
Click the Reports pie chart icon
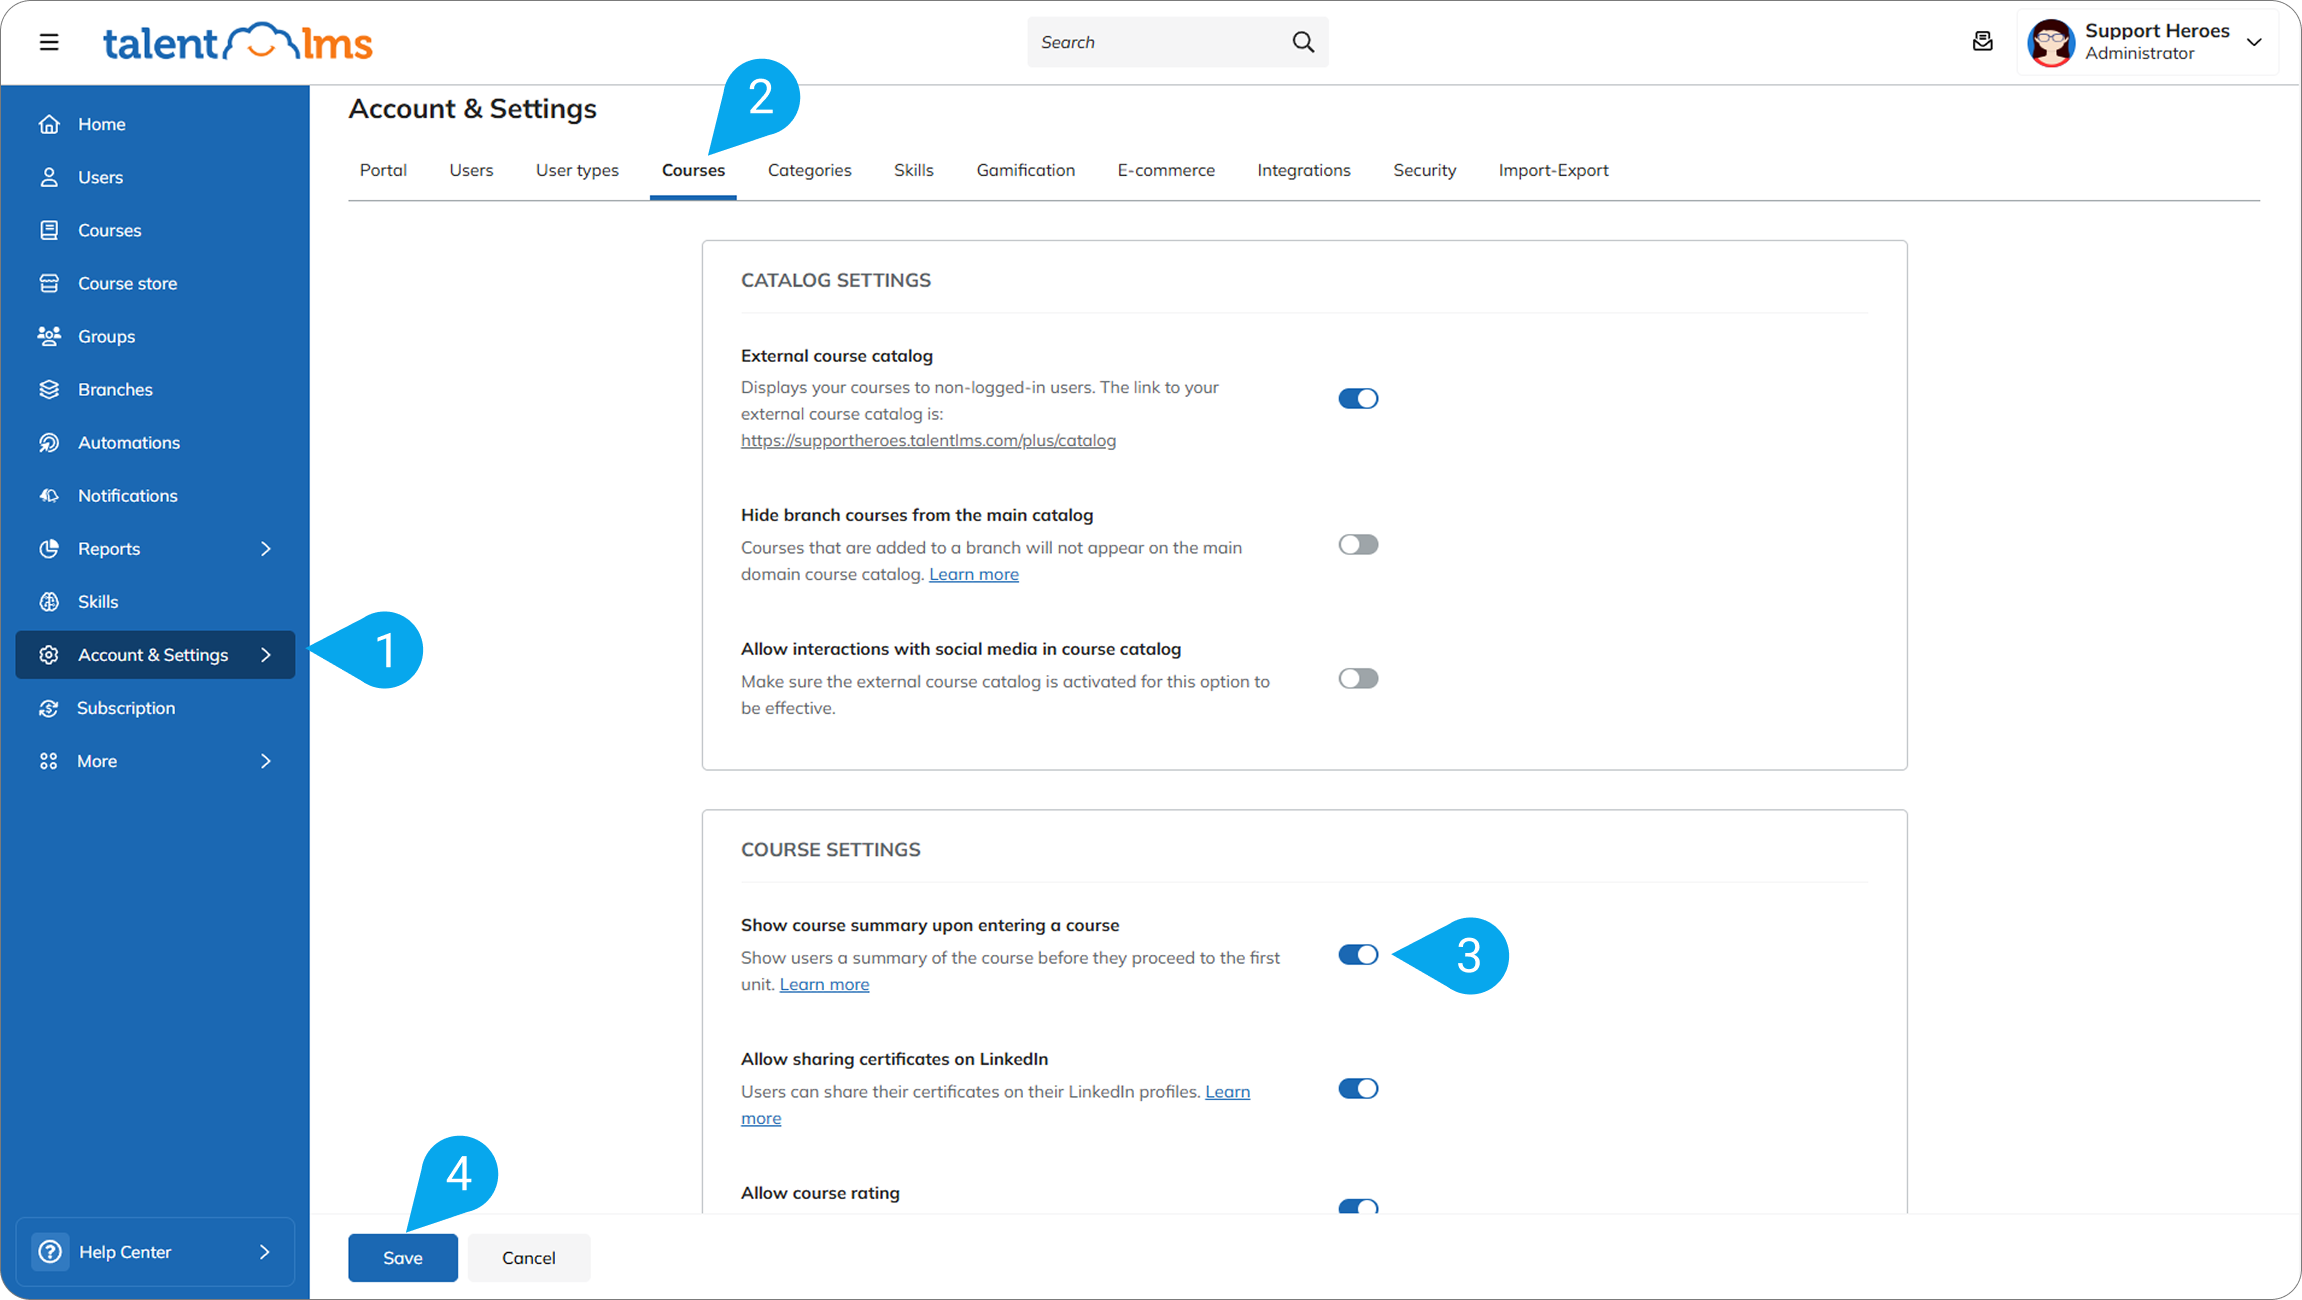[x=49, y=548]
